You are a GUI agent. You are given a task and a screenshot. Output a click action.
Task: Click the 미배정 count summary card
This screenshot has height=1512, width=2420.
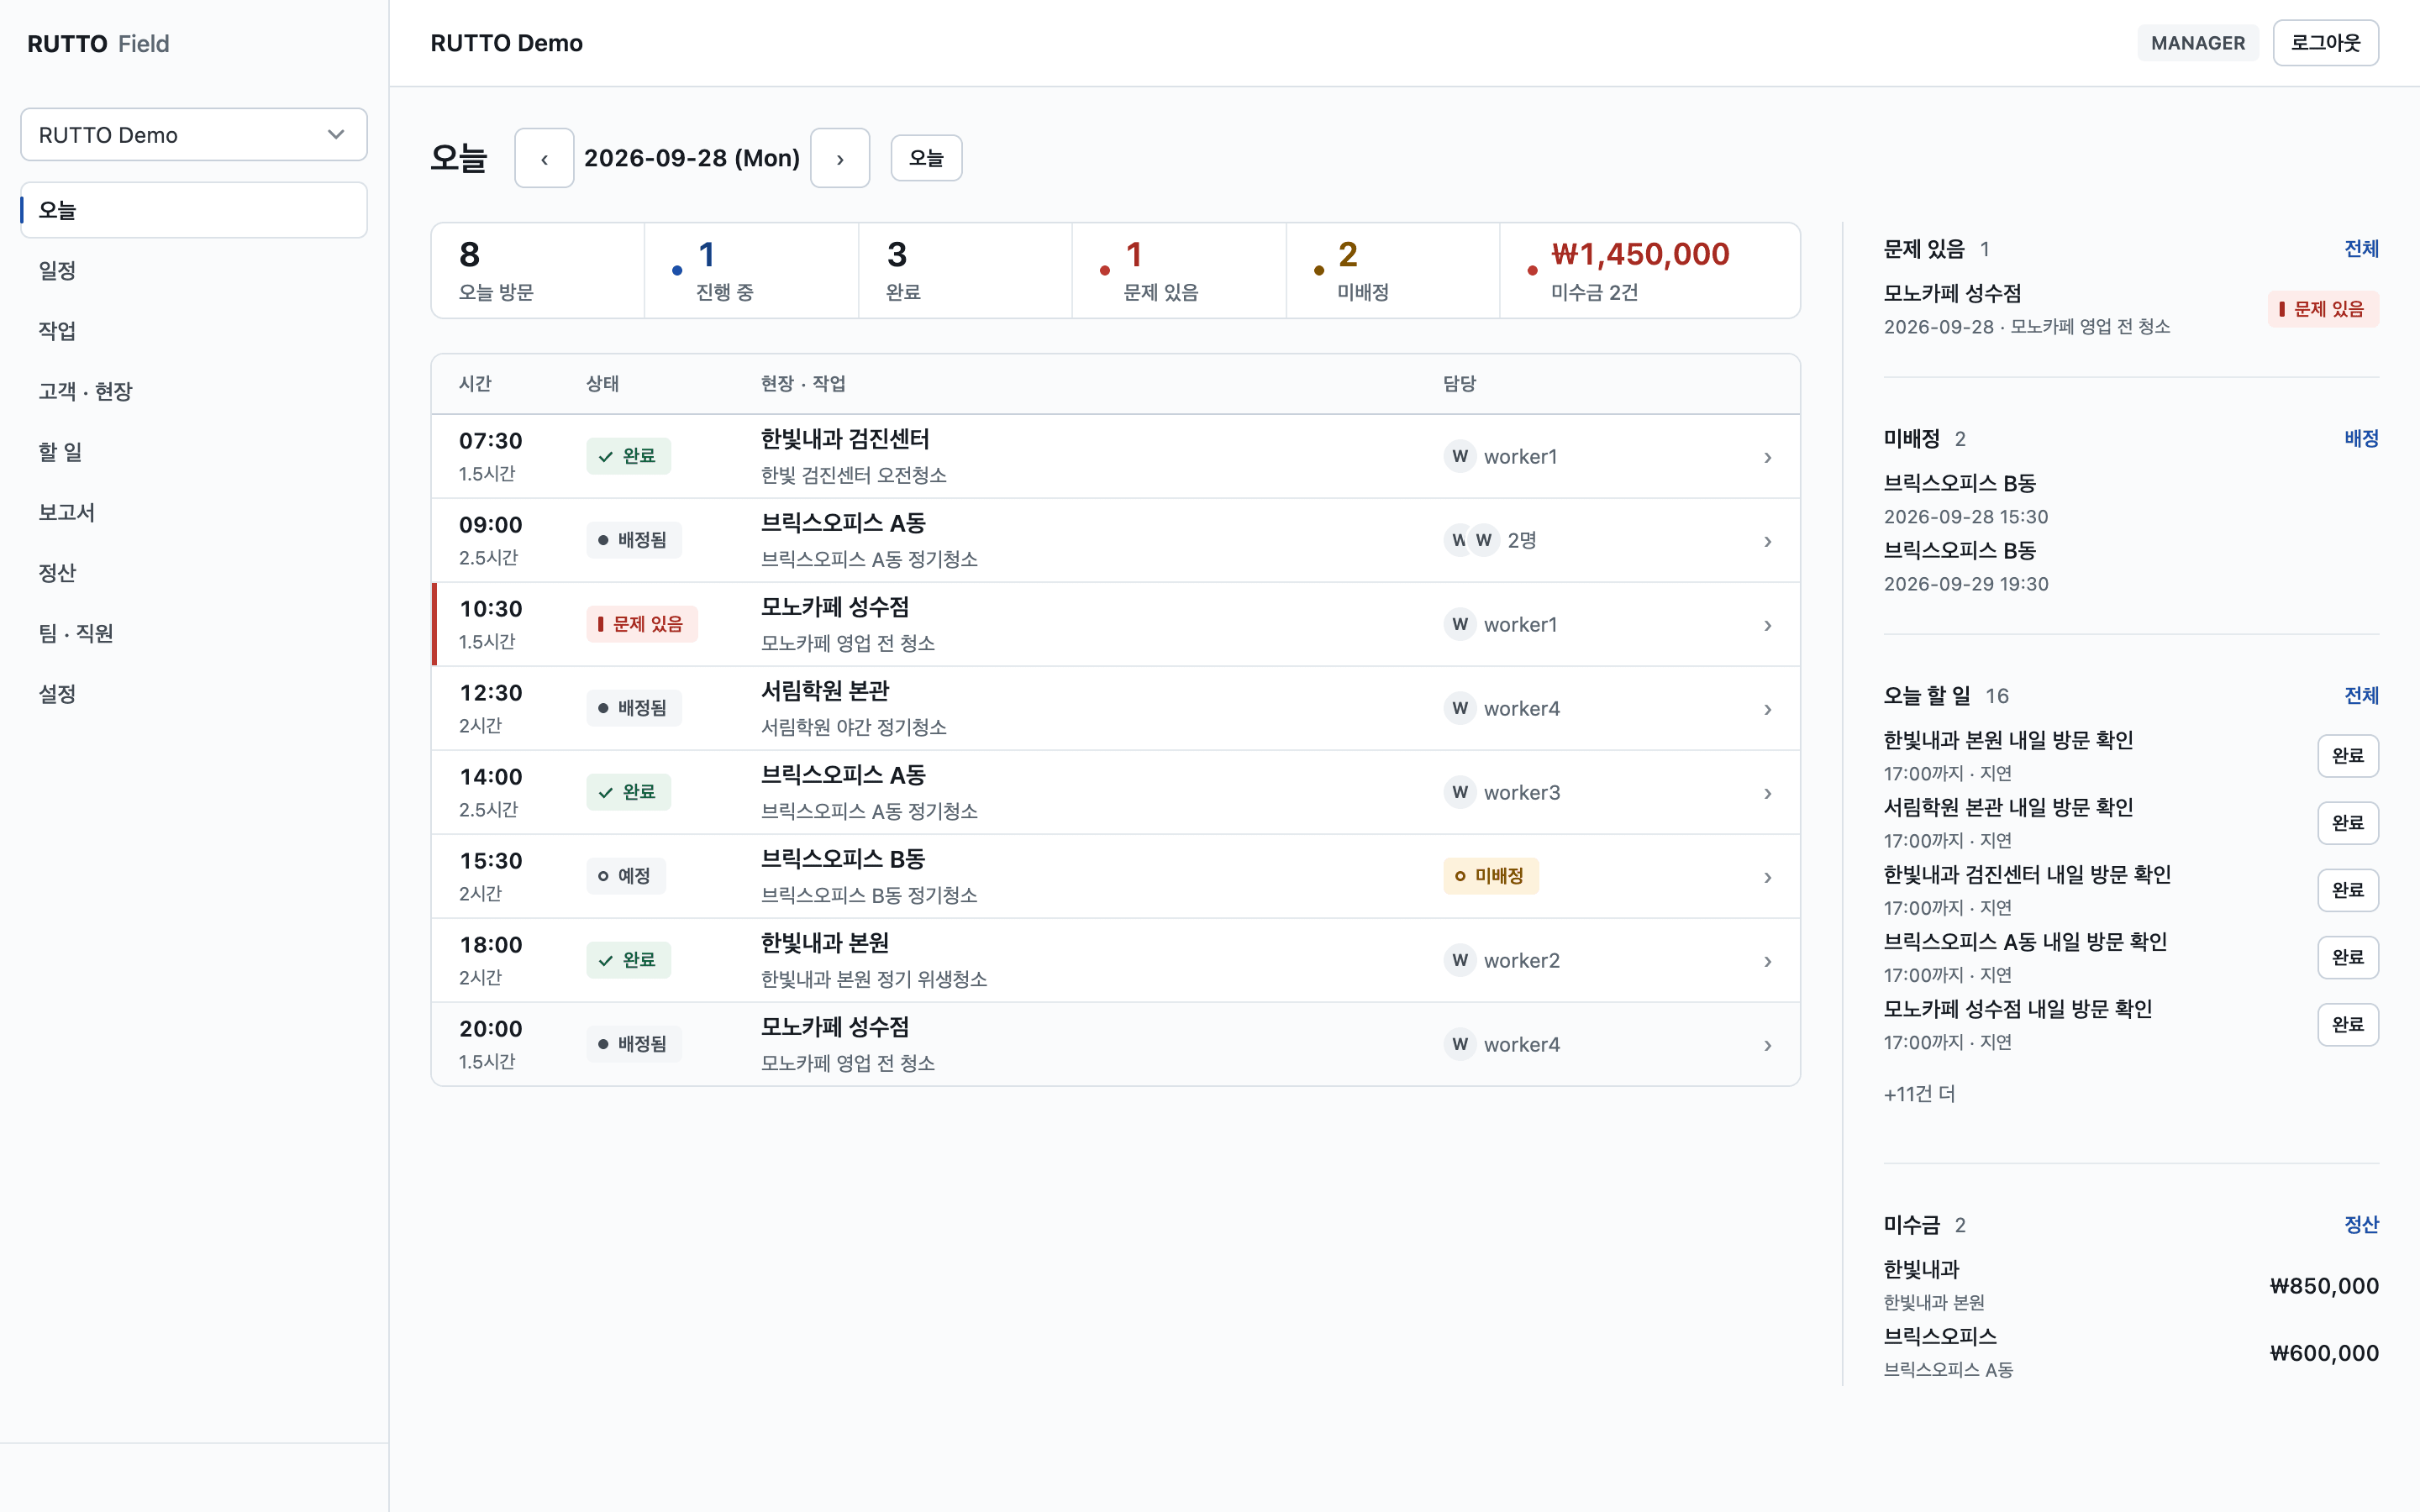[x=1393, y=271]
